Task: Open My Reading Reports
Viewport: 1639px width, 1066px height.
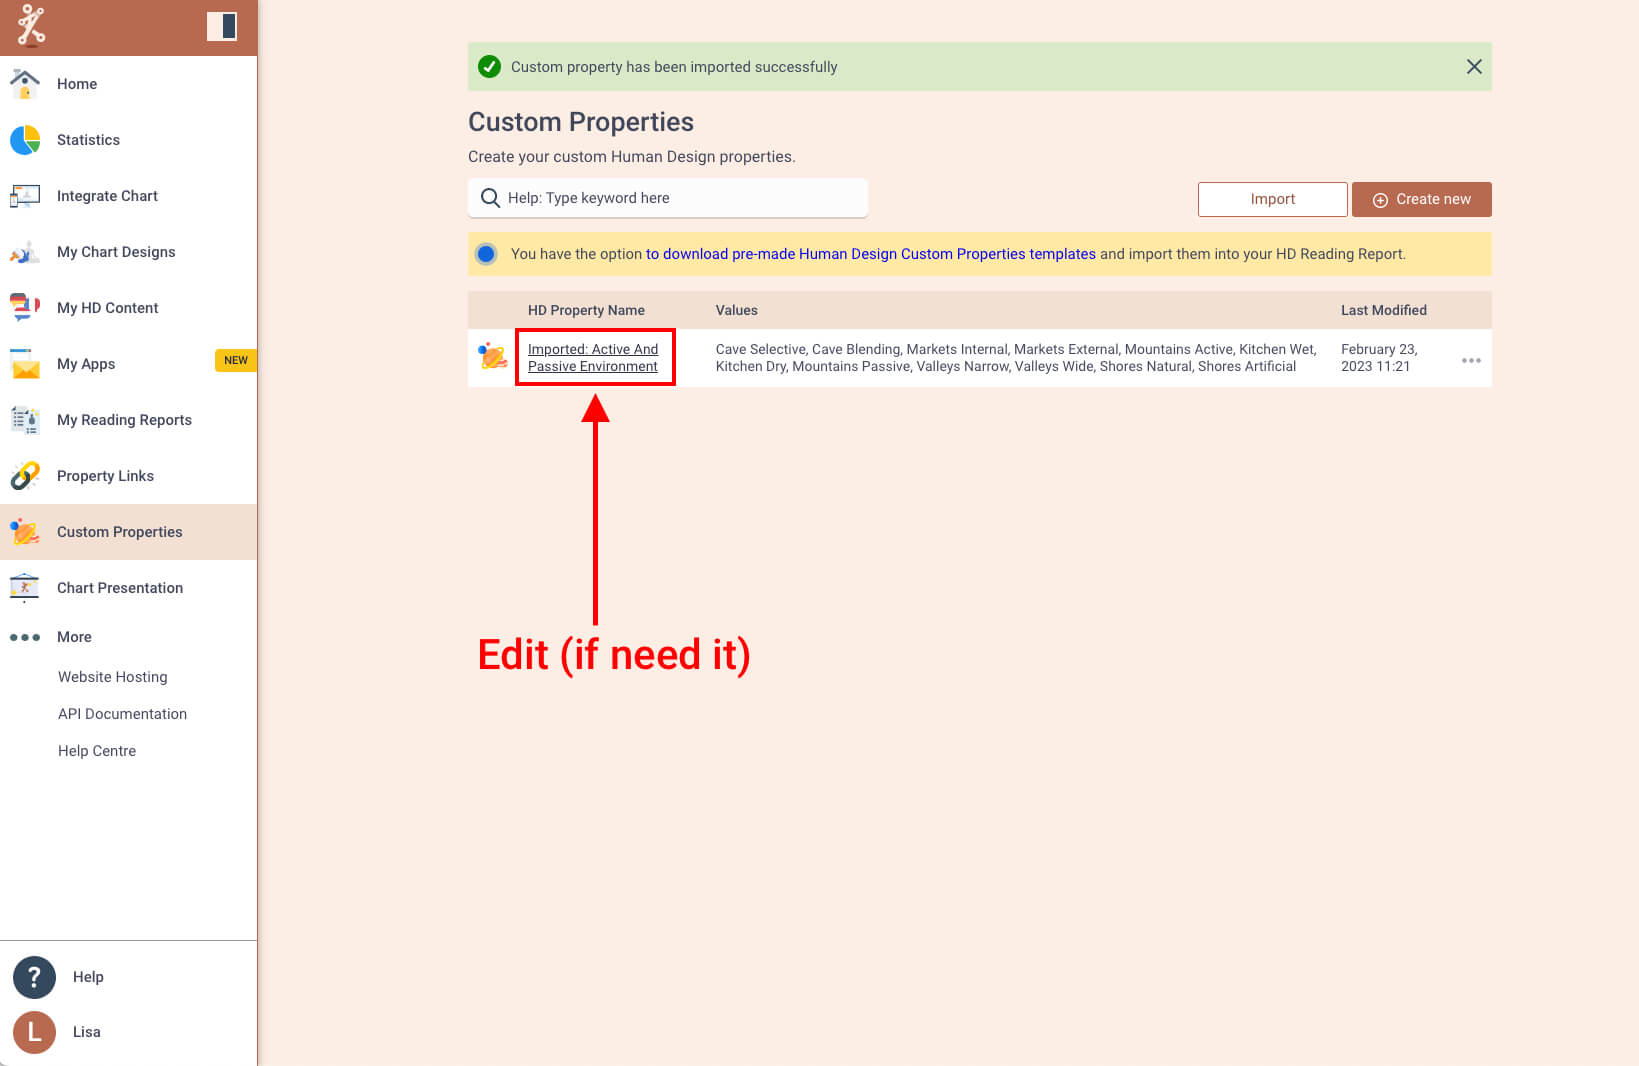Action: 124,420
